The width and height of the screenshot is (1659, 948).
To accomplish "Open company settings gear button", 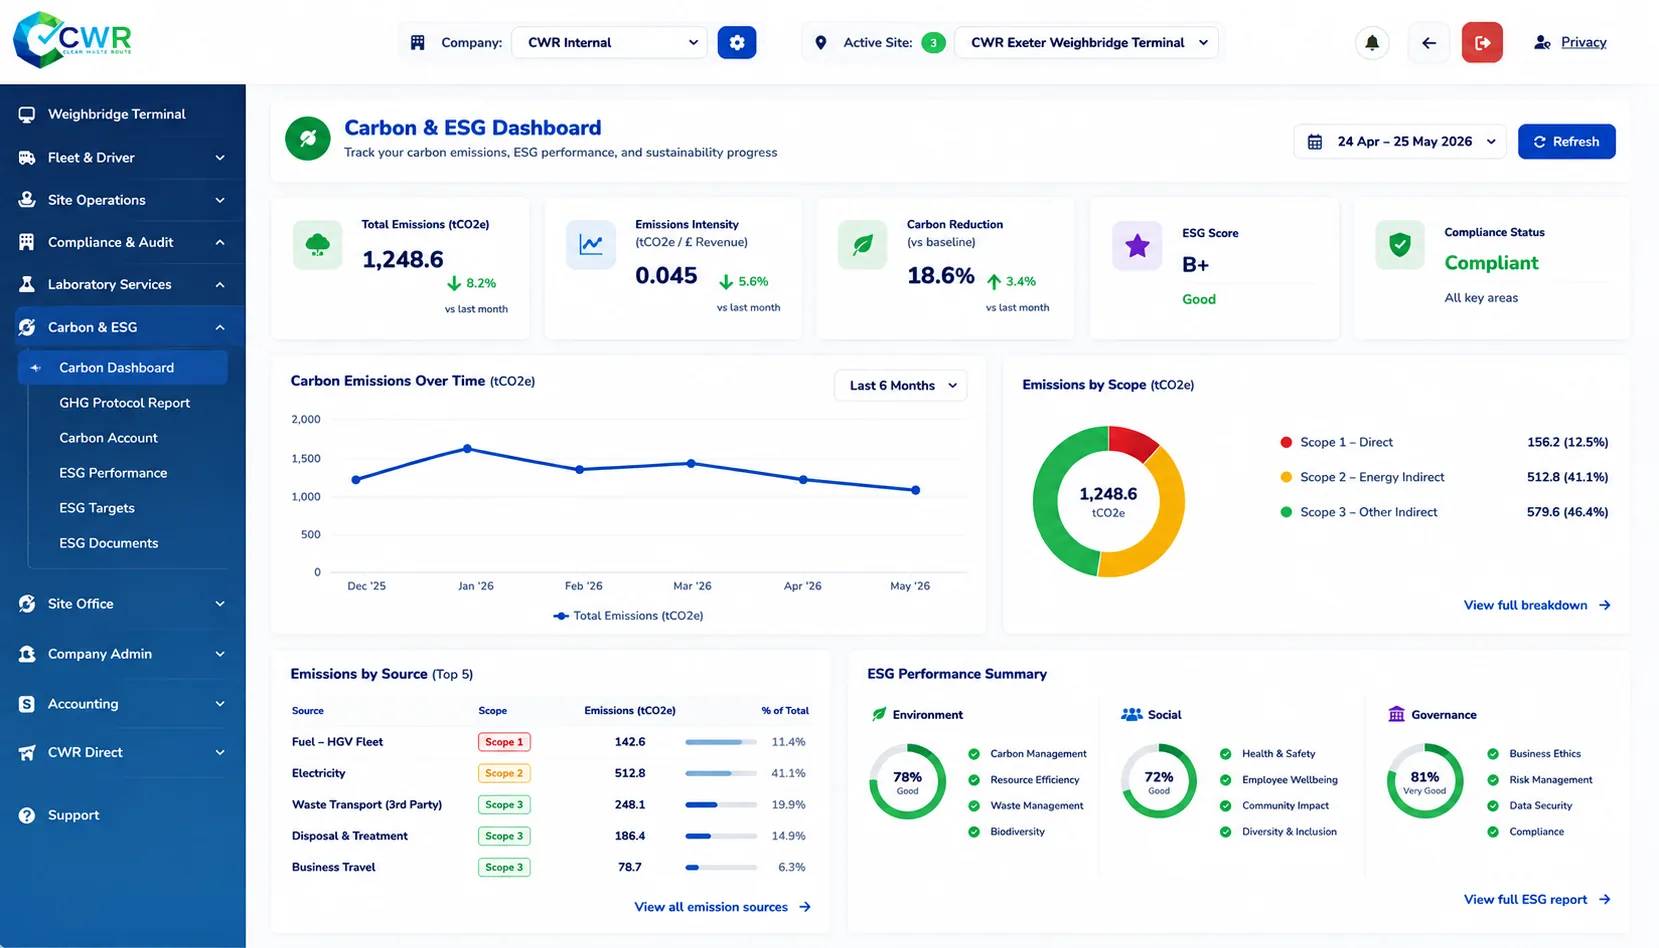I will [x=737, y=43].
